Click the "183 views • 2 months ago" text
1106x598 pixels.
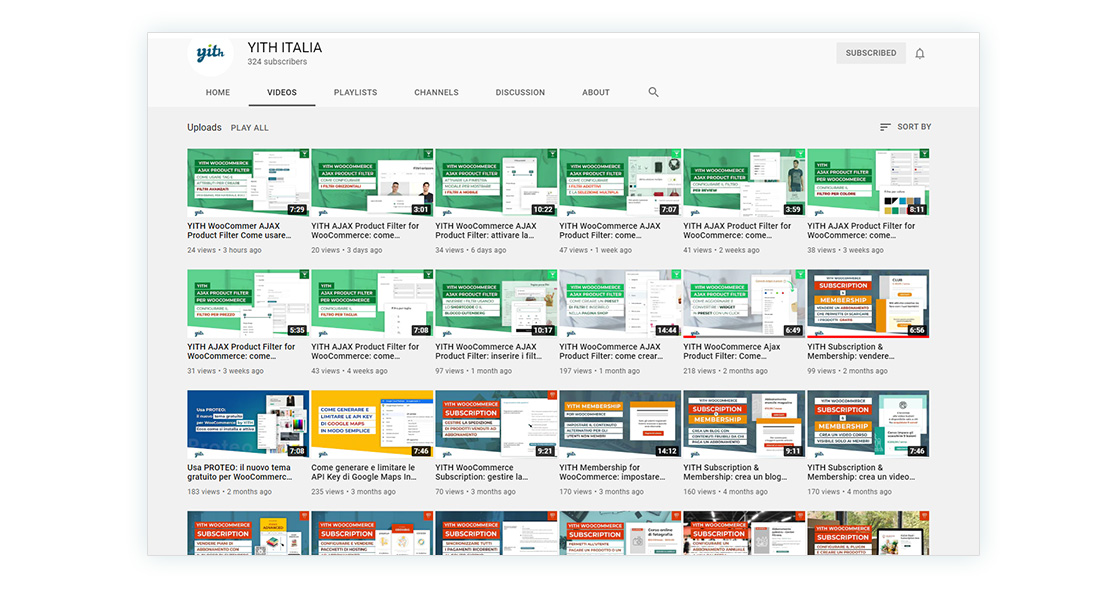pos(230,492)
